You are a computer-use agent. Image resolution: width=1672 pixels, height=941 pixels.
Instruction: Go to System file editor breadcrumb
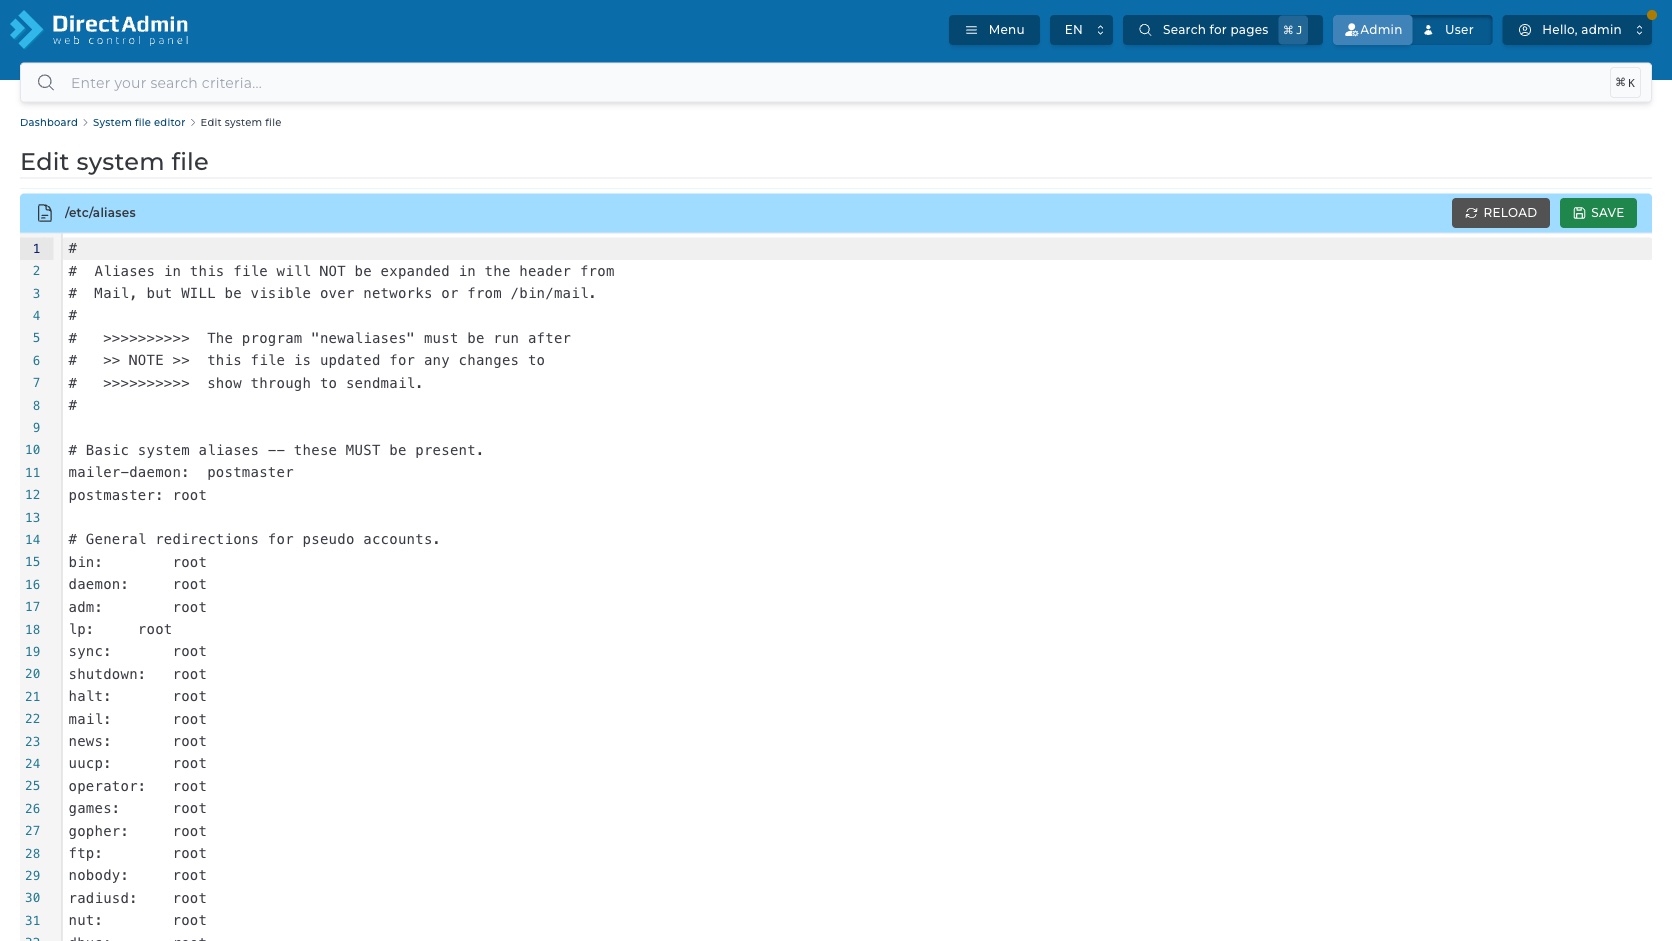tap(139, 122)
